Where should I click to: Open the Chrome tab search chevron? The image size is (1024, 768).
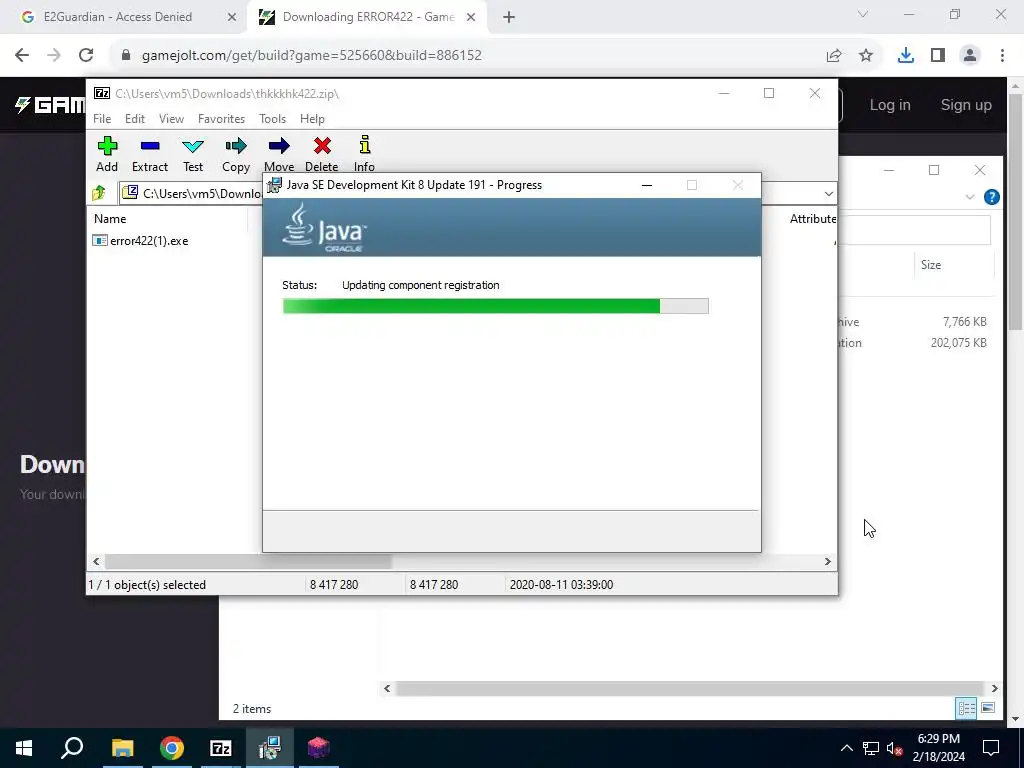pyautogui.click(x=863, y=14)
